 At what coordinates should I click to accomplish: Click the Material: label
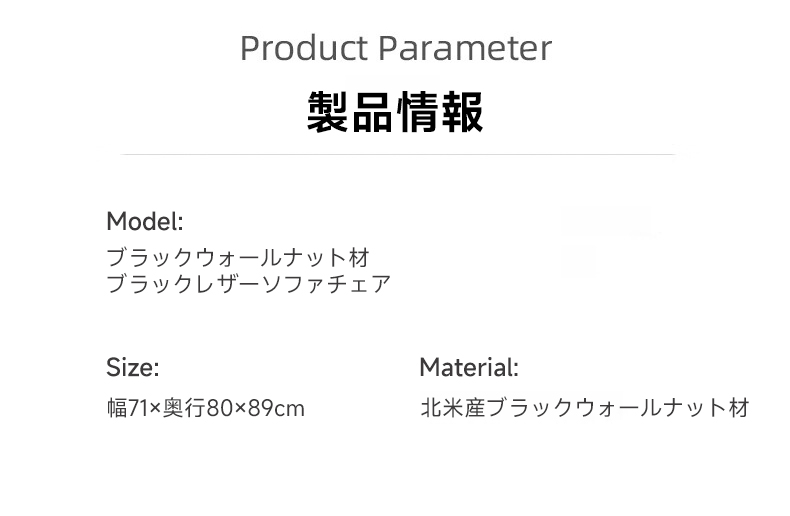click(x=469, y=367)
